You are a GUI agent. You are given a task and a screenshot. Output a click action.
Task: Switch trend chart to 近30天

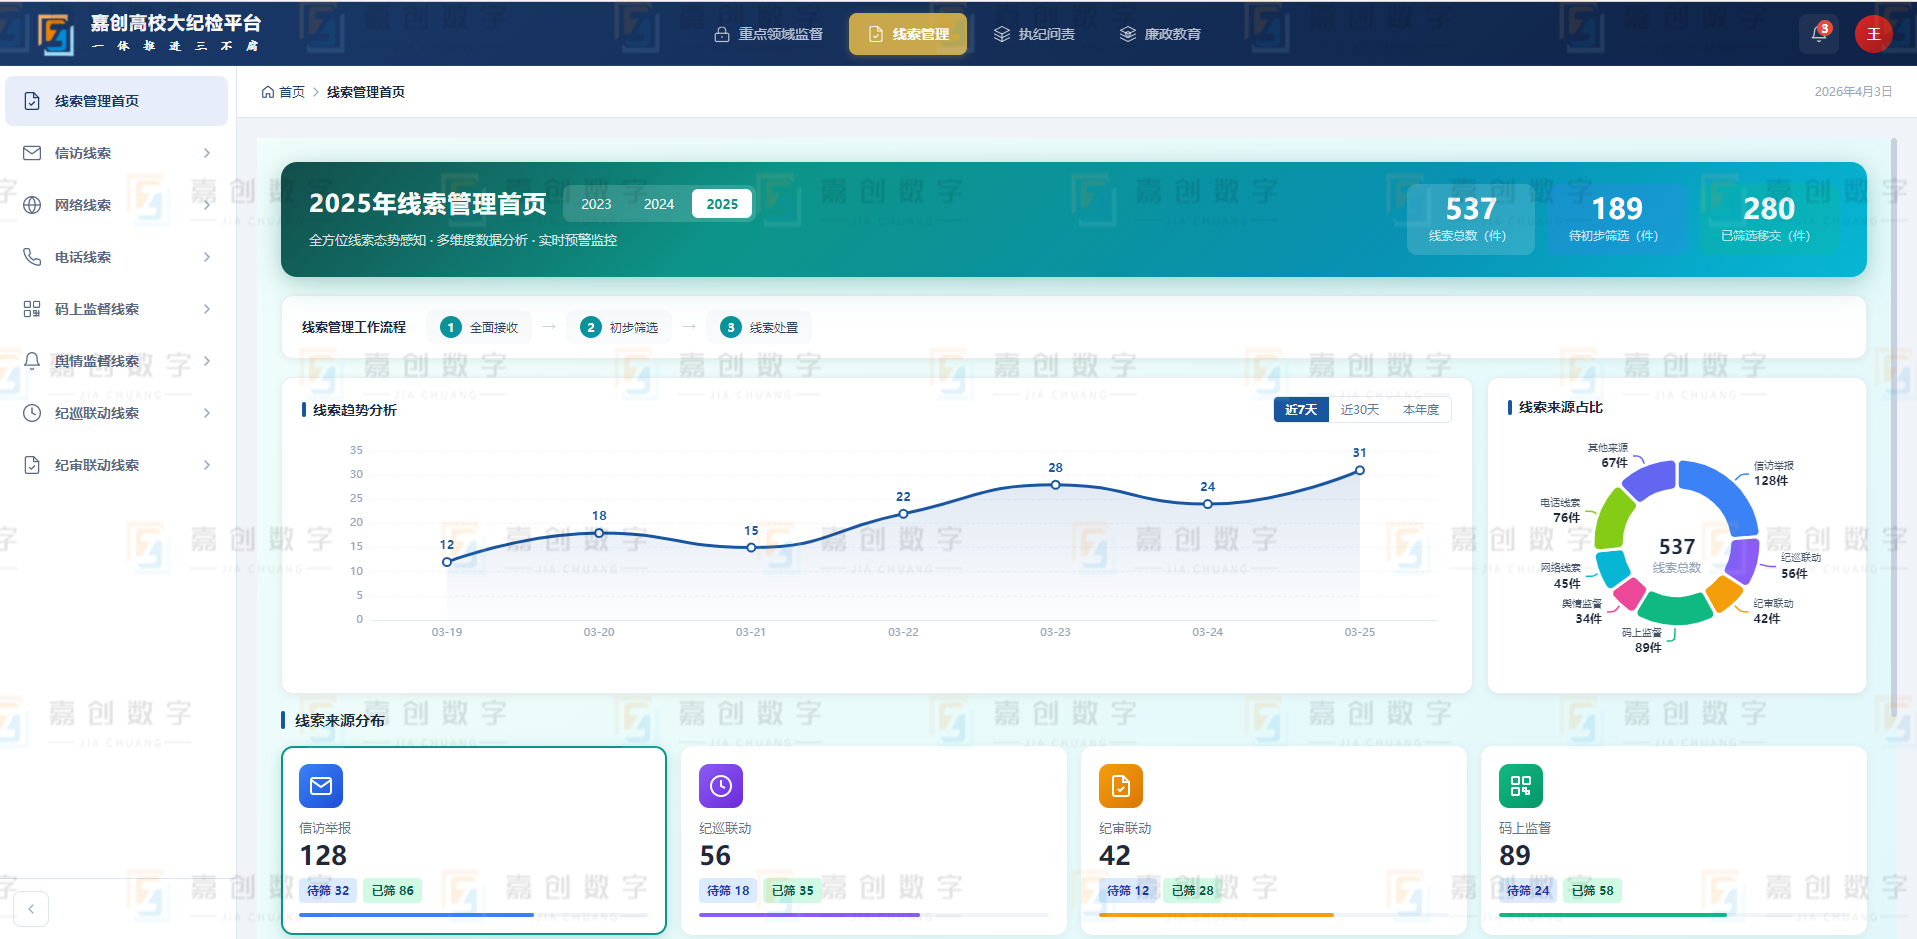click(x=1360, y=410)
